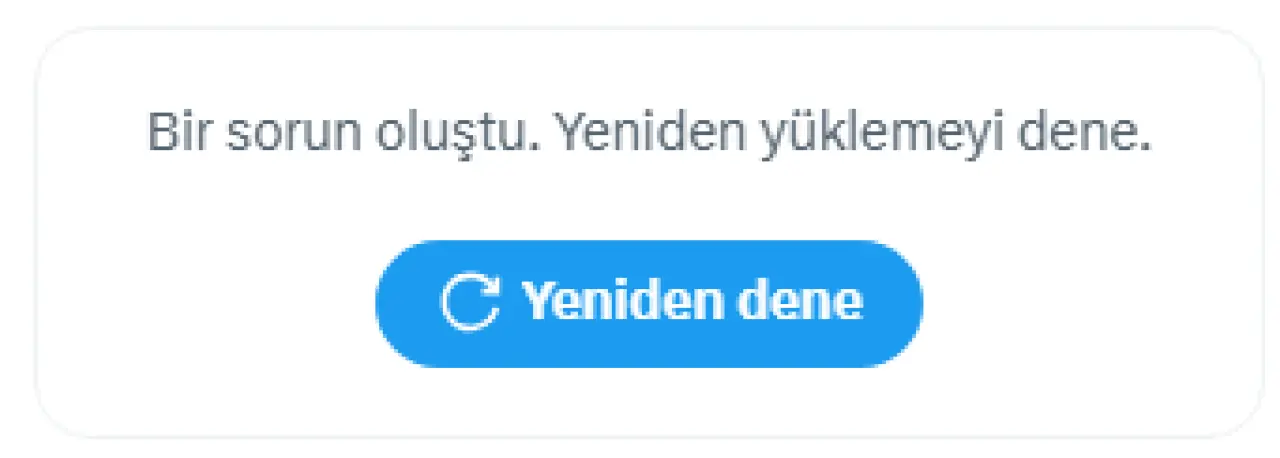Click the blue Yeniden dene button
This screenshot has width=1280, height=458.
[x=649, y=303]
